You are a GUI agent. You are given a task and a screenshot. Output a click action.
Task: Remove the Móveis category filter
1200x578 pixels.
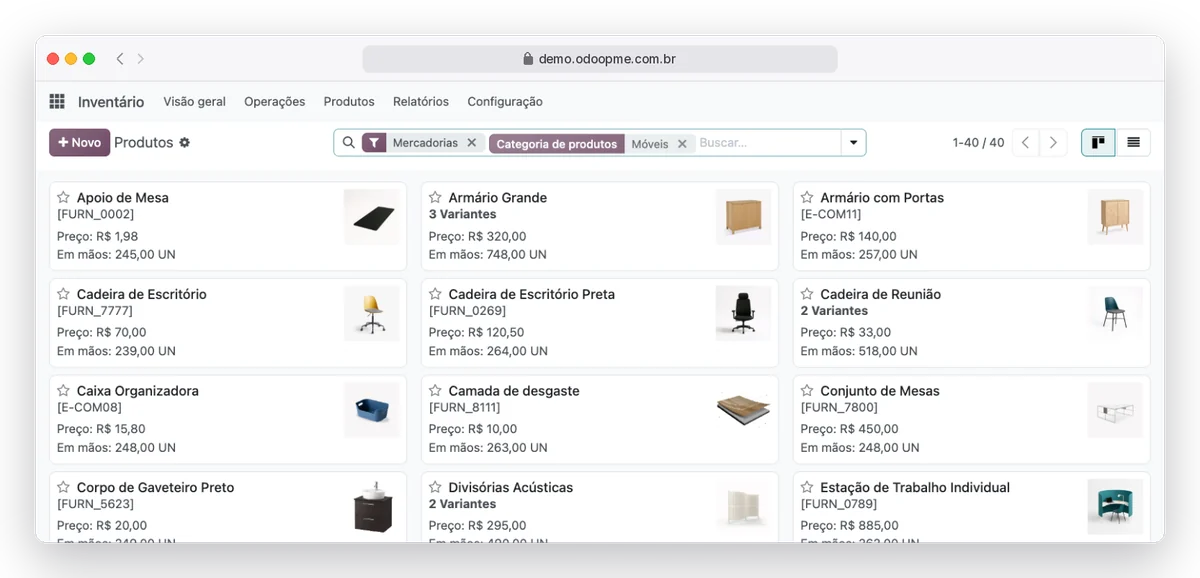pos(682,144)
